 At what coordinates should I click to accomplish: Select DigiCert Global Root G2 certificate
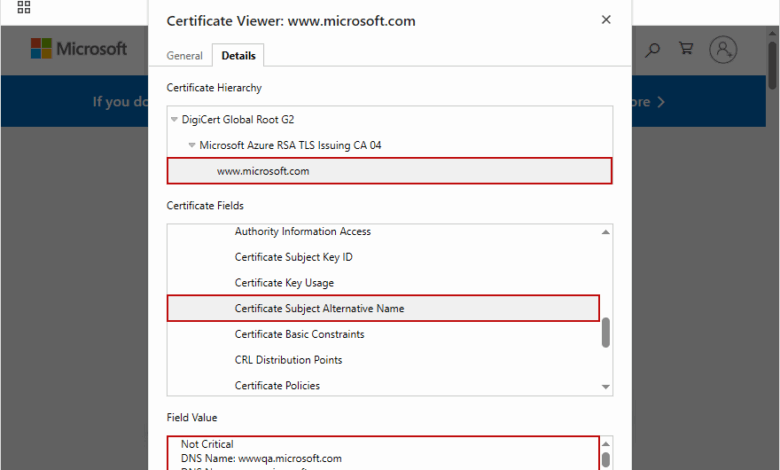pos(238,119)
